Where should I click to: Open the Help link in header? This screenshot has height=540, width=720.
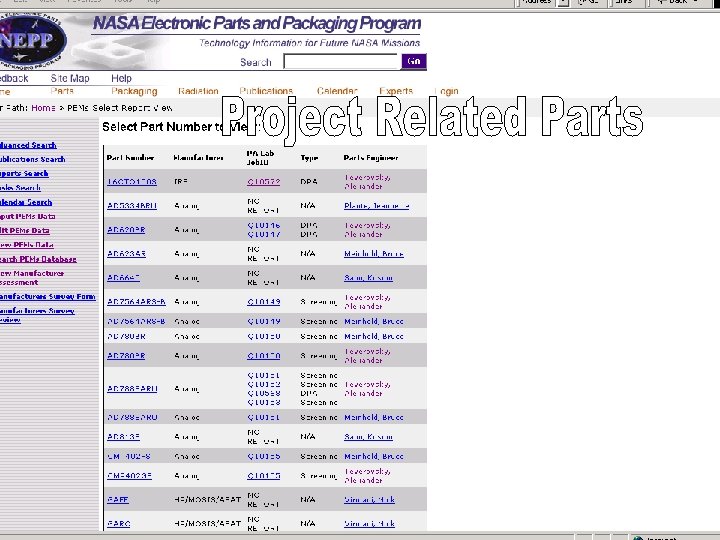coord(121,78)
